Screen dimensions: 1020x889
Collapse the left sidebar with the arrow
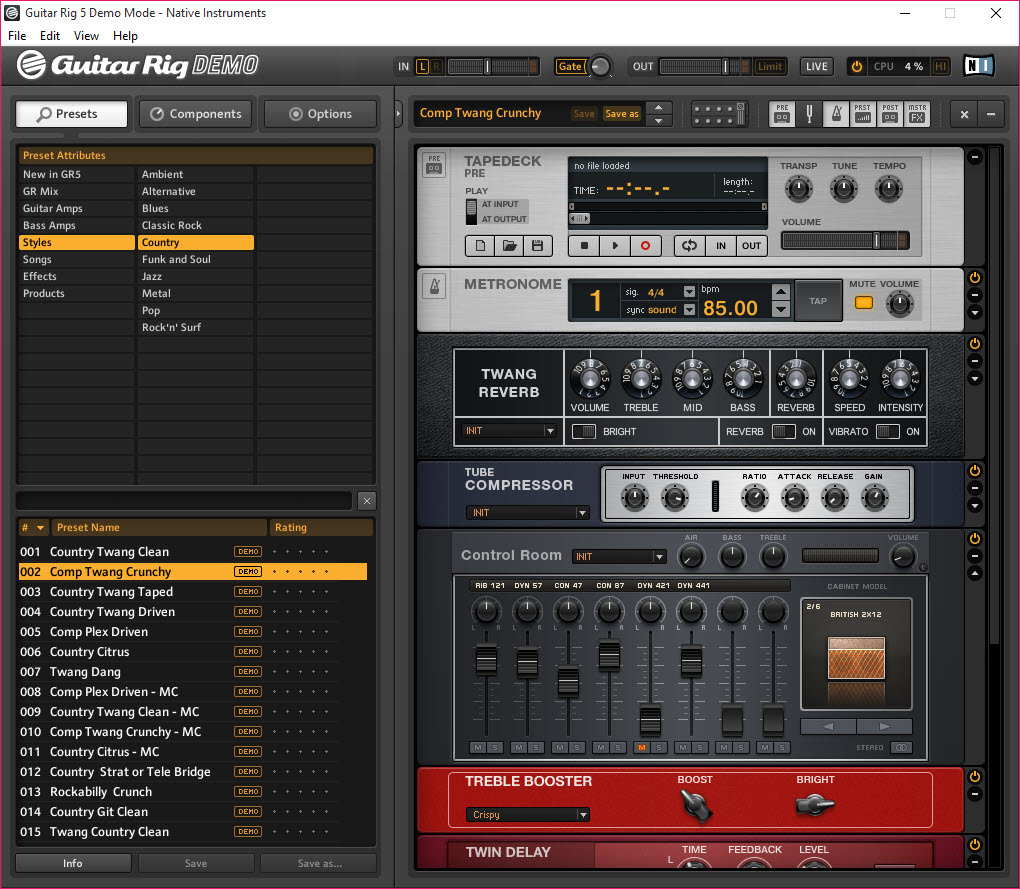click(399, 114)
